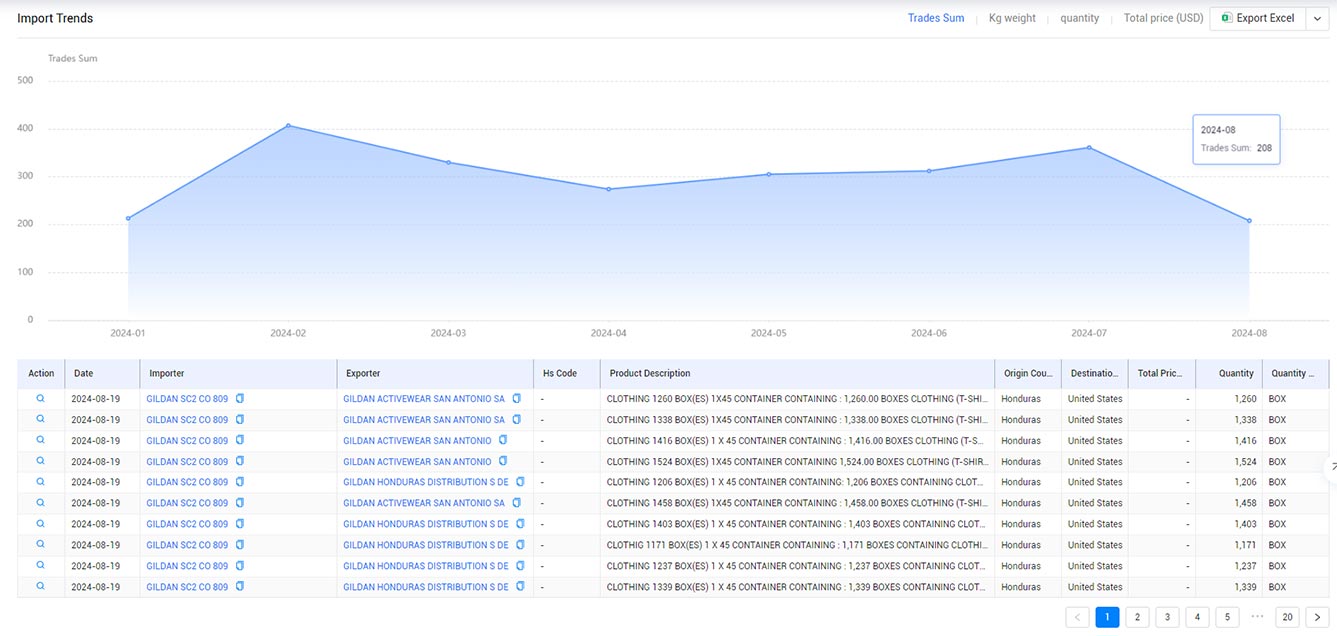1337x636 pixels.
Task: Click the 2024-02 data point on chart
Action: [288, 125]
